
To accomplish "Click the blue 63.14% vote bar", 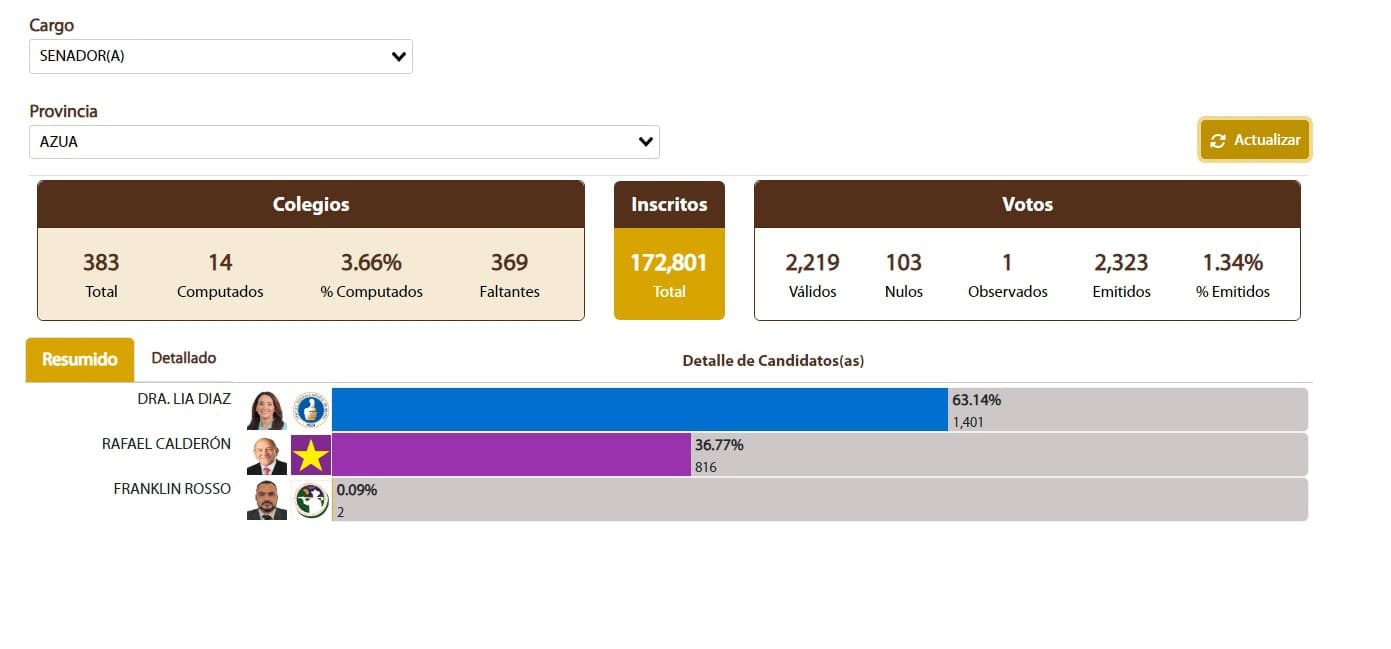I will tap(639, 410).
